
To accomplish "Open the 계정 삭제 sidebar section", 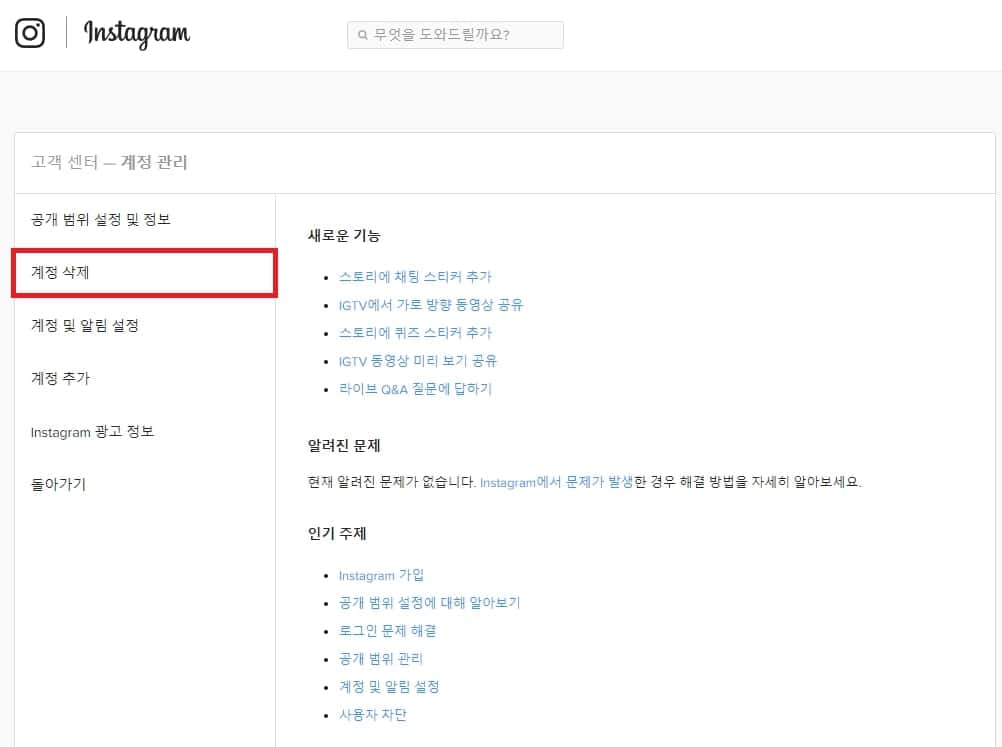I will click(x=60, y=272).
